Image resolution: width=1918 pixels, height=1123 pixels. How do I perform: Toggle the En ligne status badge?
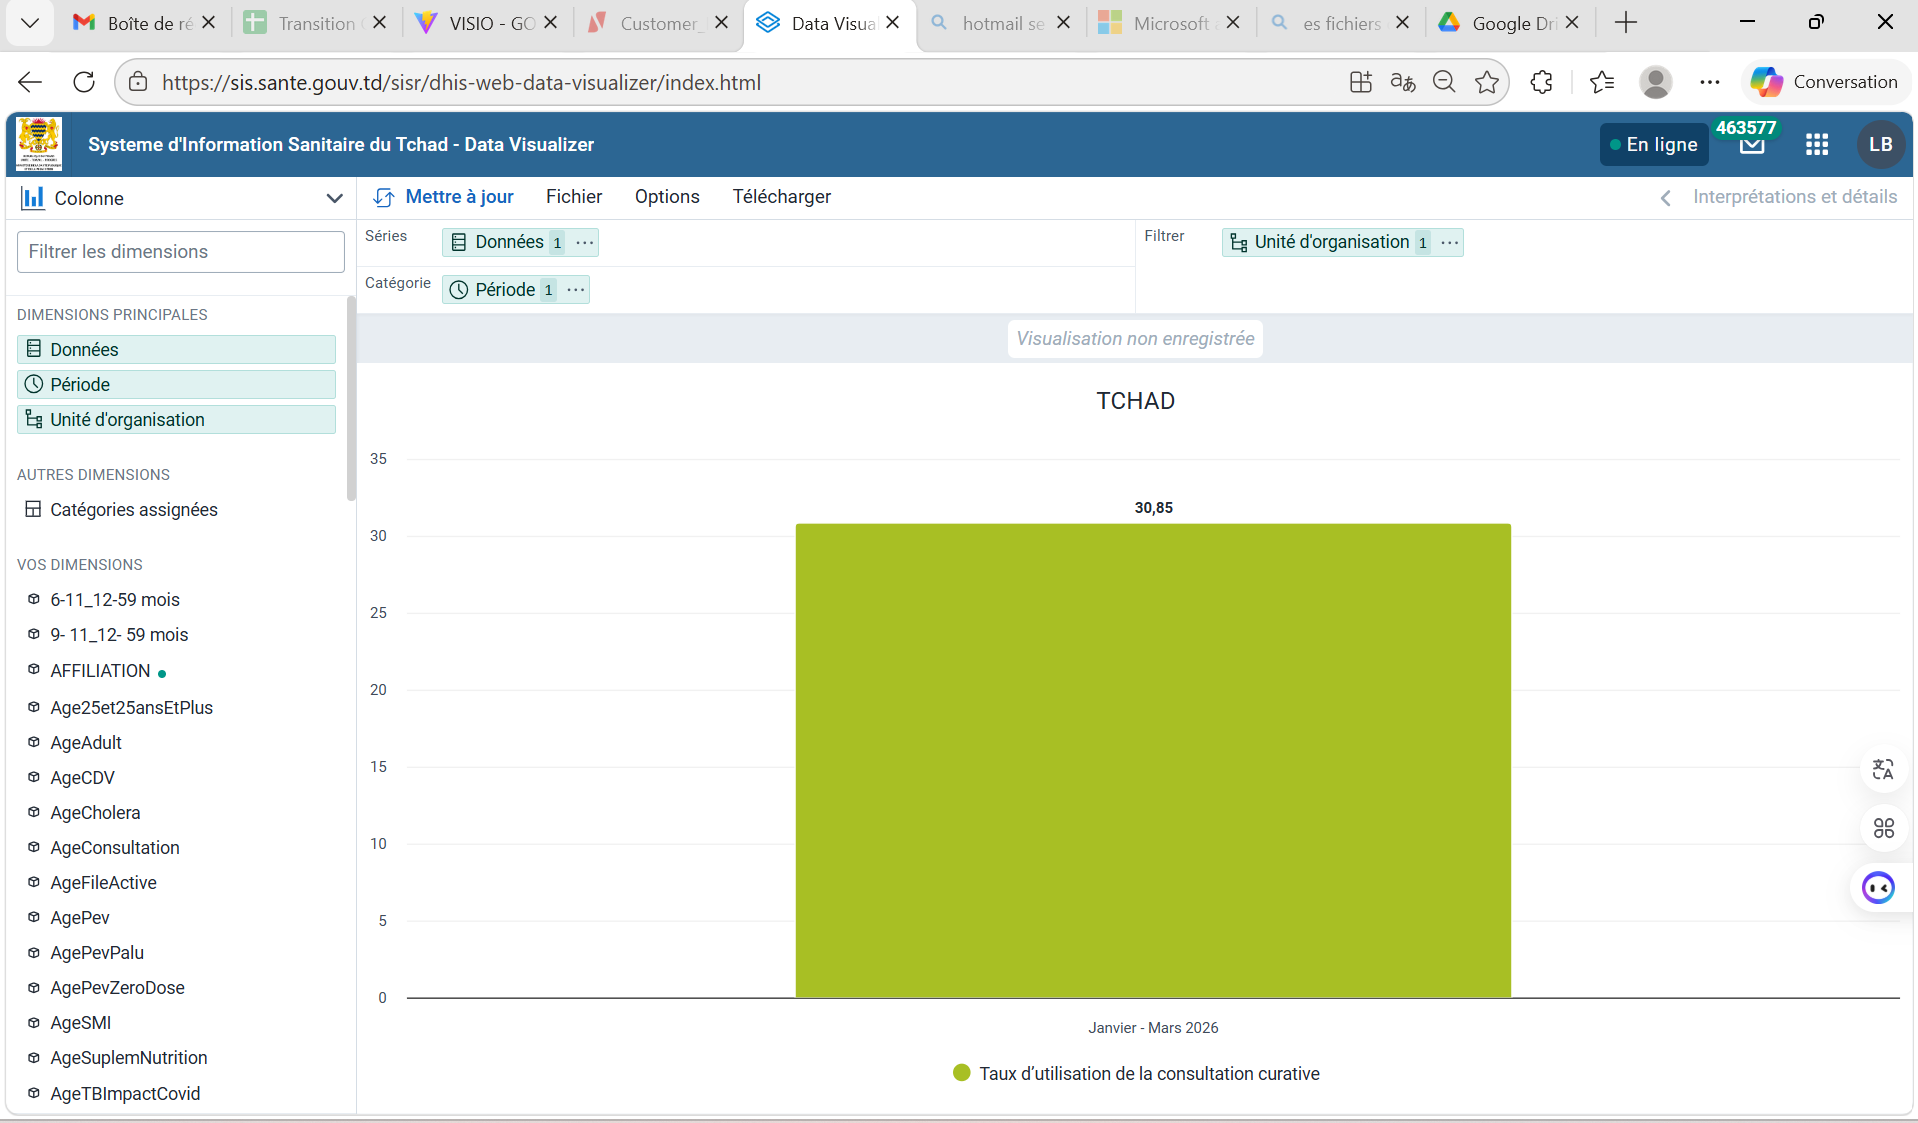click(1653, 145)
